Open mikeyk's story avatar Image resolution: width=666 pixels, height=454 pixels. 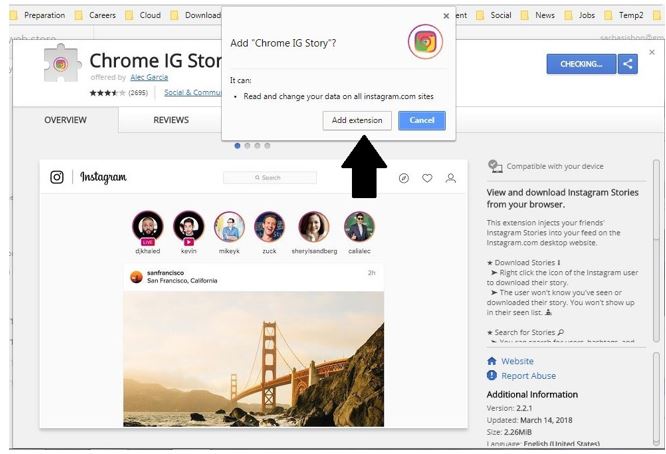229,227
